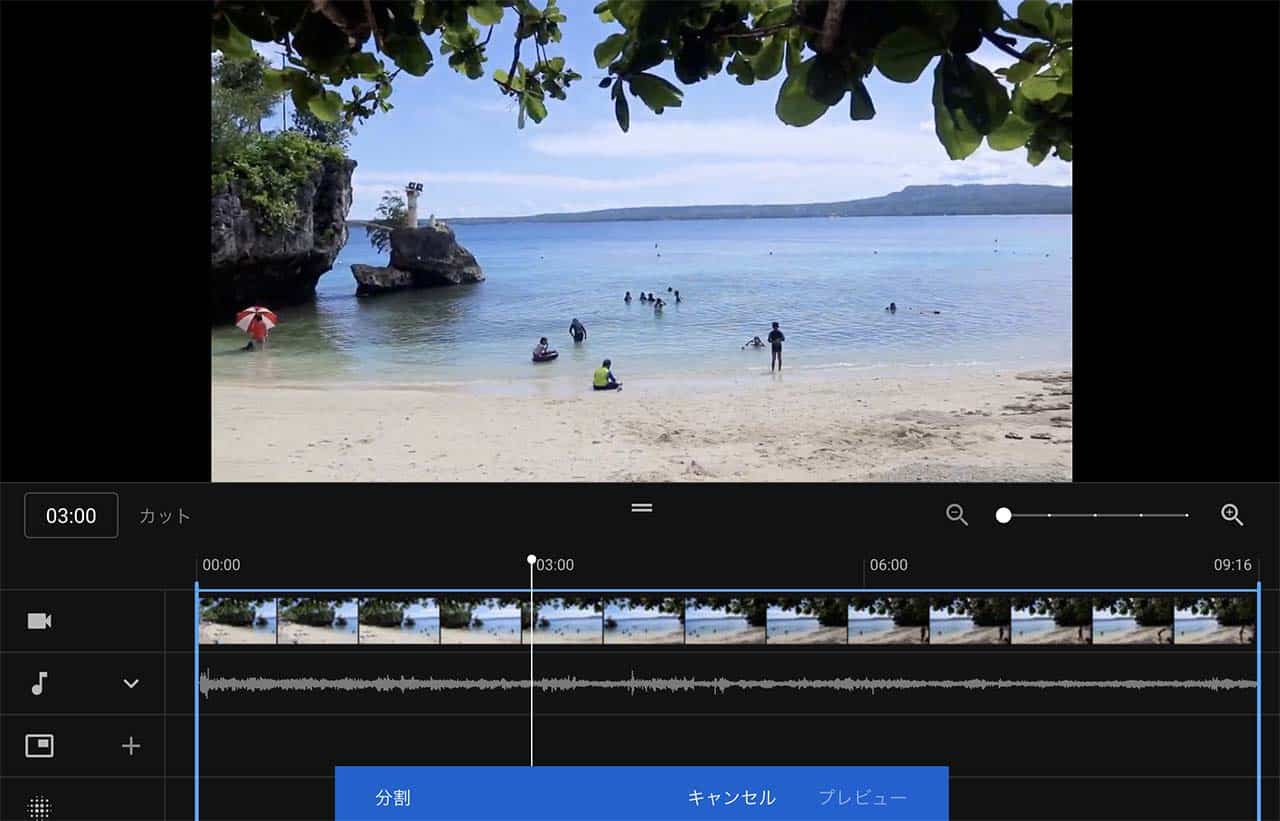Viewport: 1280px width, 821px height.
Task: Click the audio waveform track
Action: [728, 684]
